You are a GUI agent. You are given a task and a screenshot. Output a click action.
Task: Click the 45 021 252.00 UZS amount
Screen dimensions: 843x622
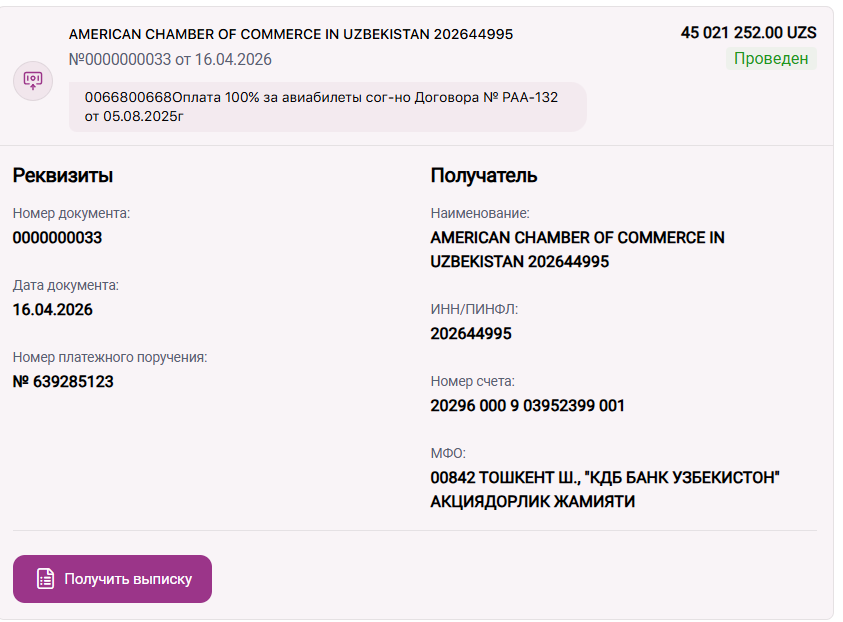click(x=748, y=33)
